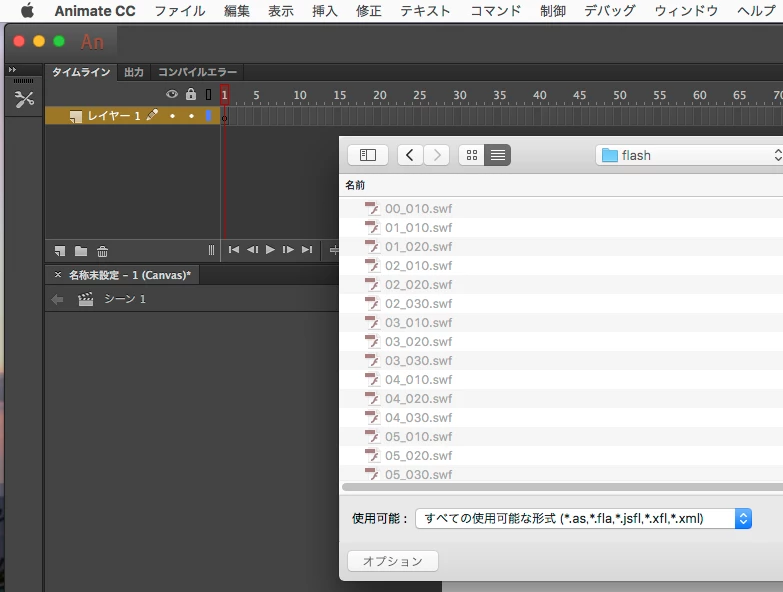Click the delete layer trash icon
Image resolution: width=783 pixels, height=592 pixels.
pyautogui.click(x=102, y=251)
